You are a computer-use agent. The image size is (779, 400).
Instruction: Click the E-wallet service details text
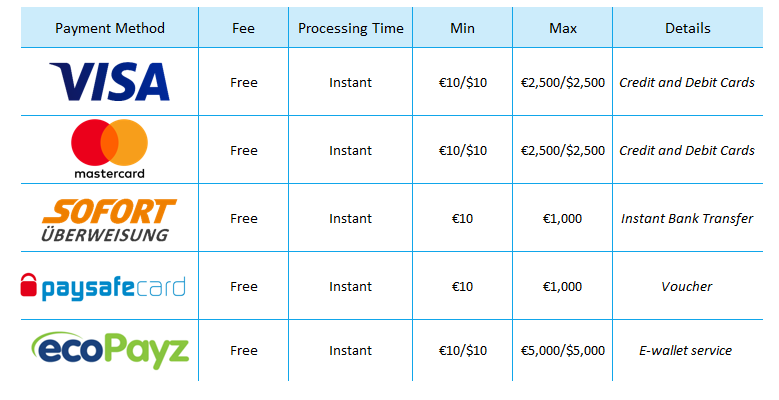tap(686, 351)
